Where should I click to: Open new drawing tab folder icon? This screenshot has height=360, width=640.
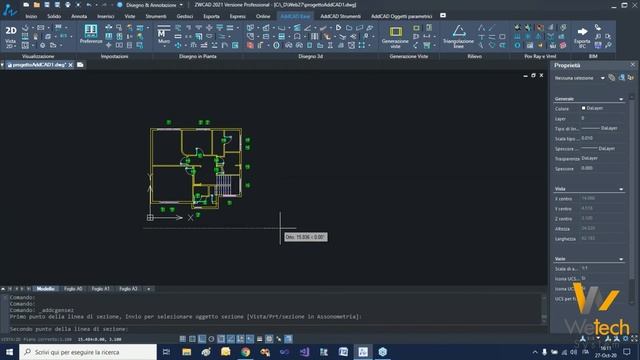[80, 64]
